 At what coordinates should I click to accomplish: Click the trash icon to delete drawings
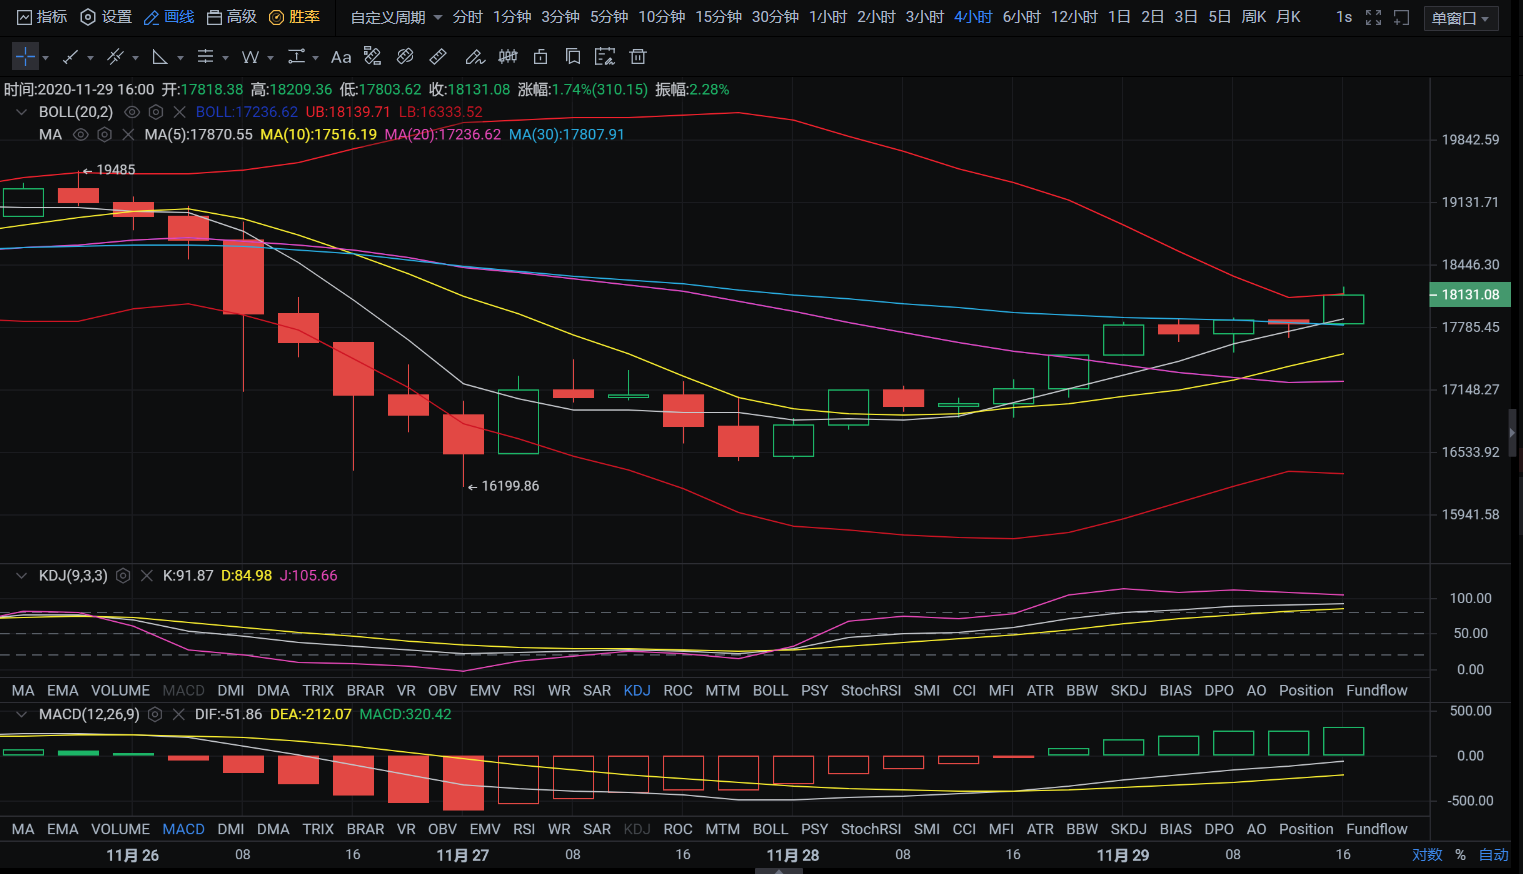click(x=638, y=57)
